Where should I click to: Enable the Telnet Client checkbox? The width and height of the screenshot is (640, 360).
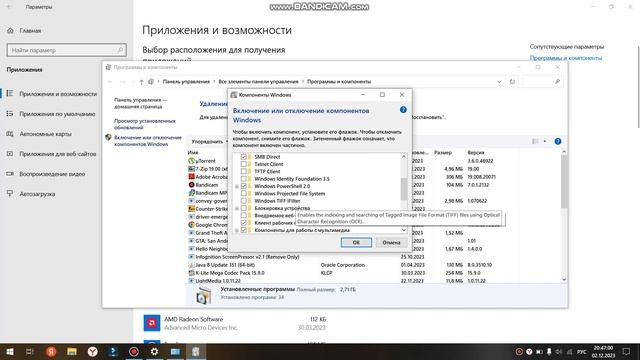click(x=244, y=164)
